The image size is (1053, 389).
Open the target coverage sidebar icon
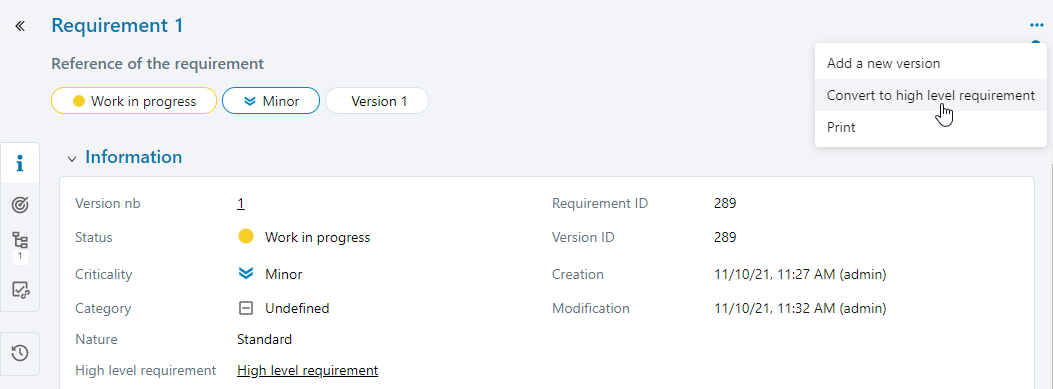tap(20, 205)
